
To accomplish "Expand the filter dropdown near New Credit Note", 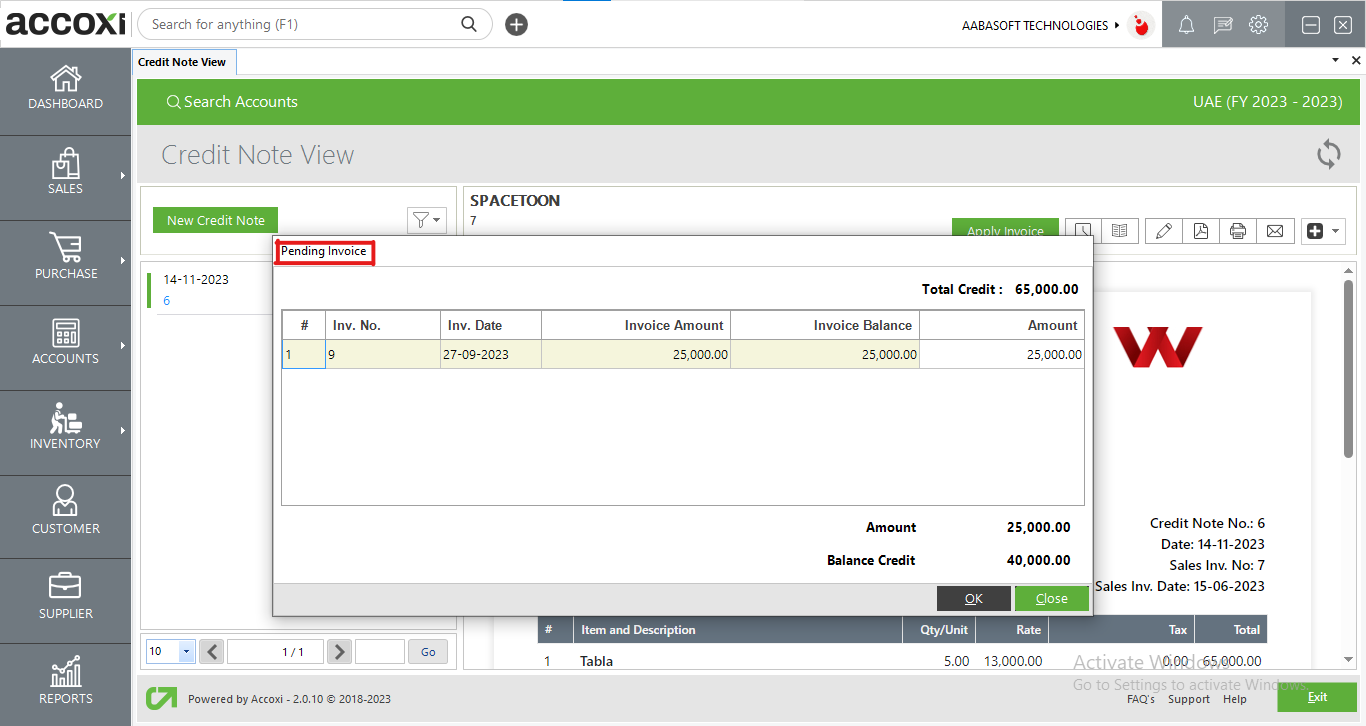I will [427, 220].
